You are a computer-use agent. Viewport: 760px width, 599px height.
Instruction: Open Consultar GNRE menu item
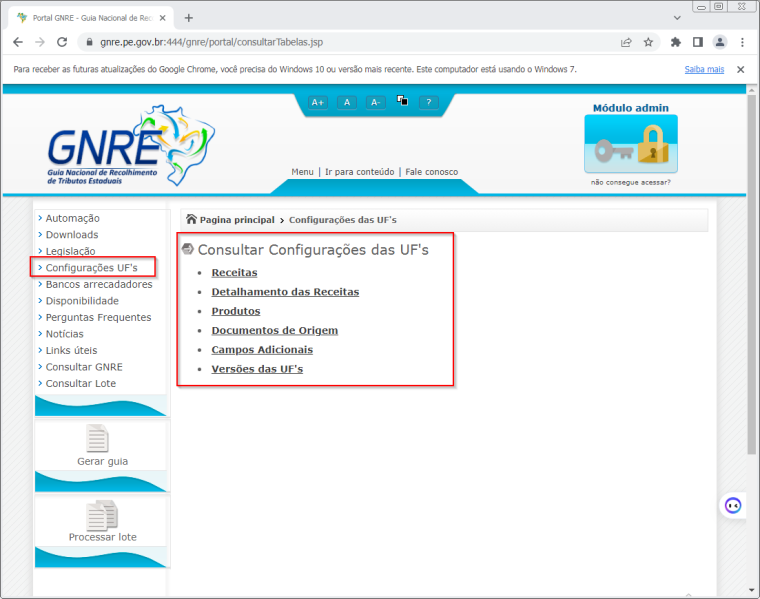[84, 367]
